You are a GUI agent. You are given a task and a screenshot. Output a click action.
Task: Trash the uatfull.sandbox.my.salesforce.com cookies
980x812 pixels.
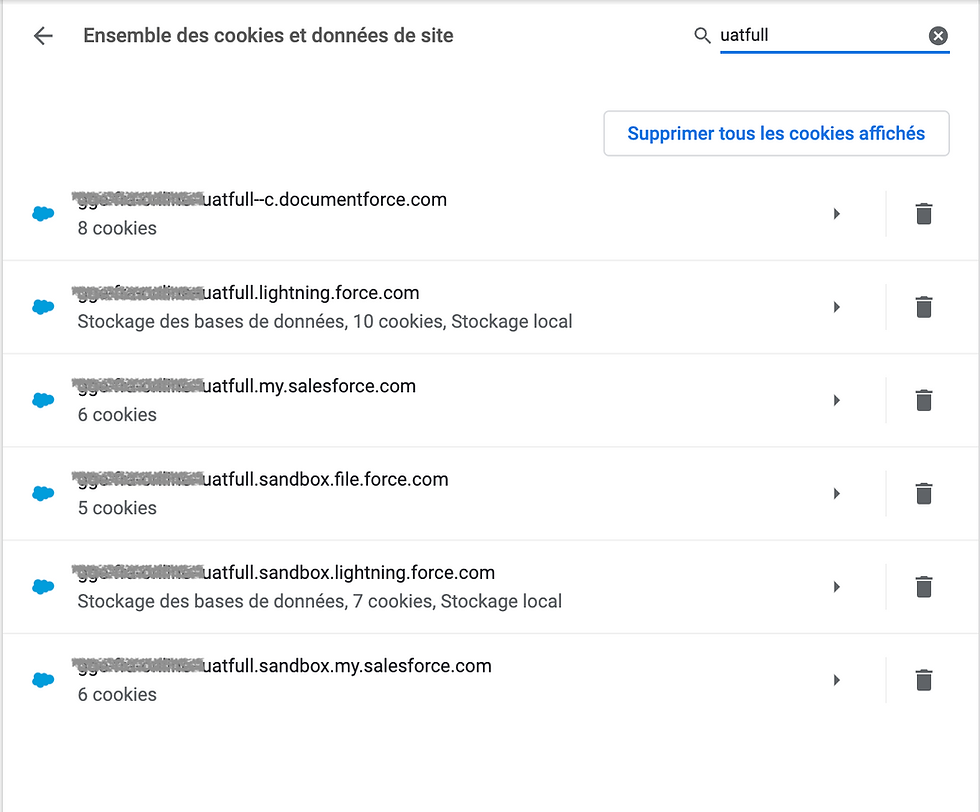[x=924, y=679]
